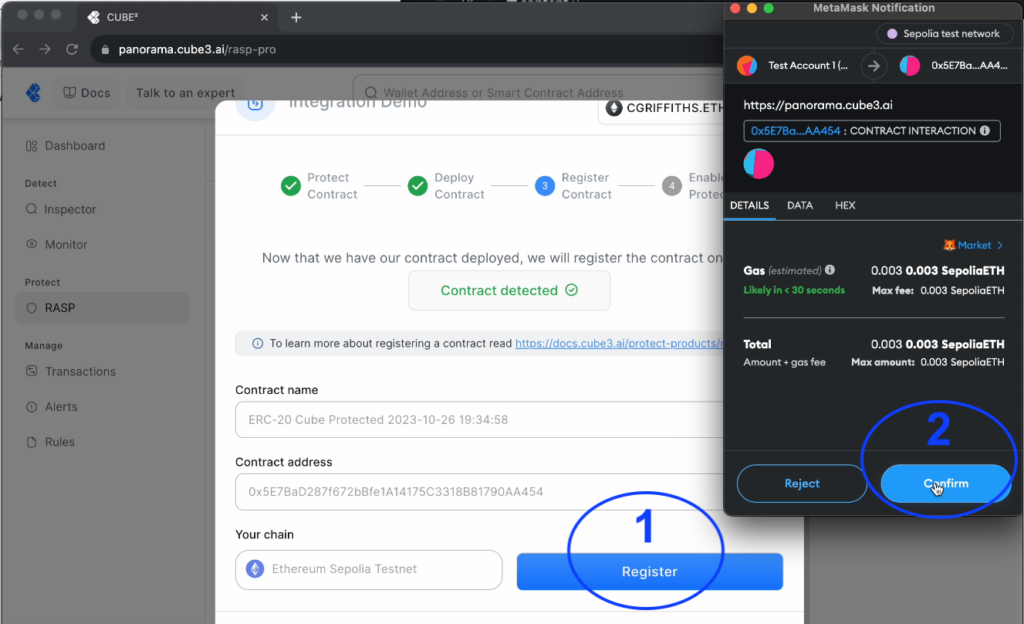Click the info icon beside learn more text
Screen dimensions: 1024x624
click(257, 343)
